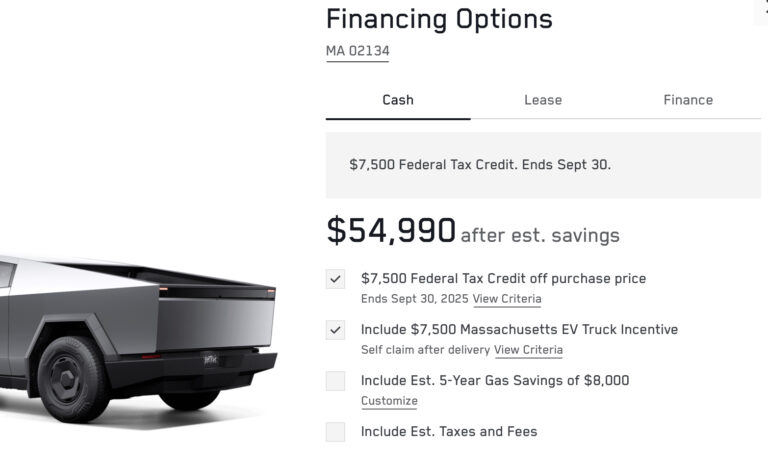Switch to the Cash tab
Screen dimensions: 768x463
(x=398, y=100)
